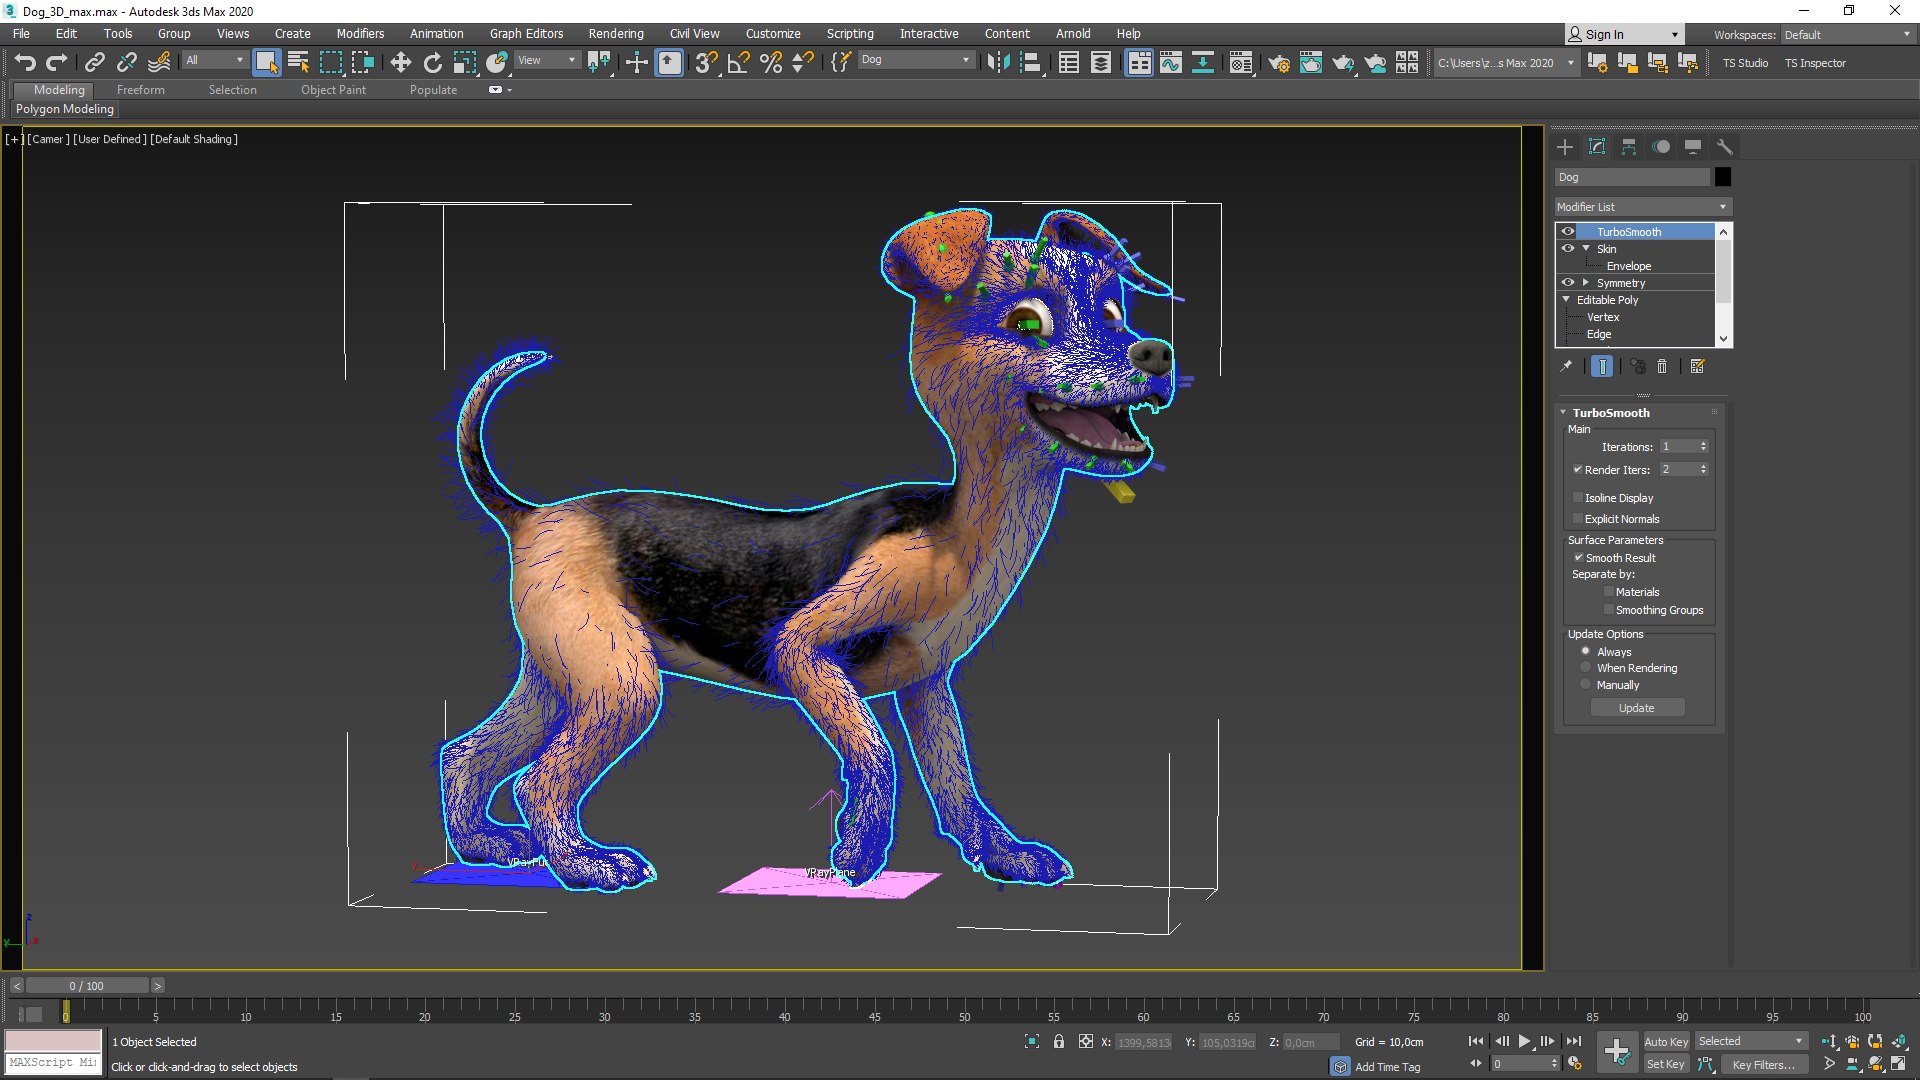Click the Configure Modifier Sets icon
The height and width of the screenshot is (1080, 1920).
click(x=1697, y=366)
